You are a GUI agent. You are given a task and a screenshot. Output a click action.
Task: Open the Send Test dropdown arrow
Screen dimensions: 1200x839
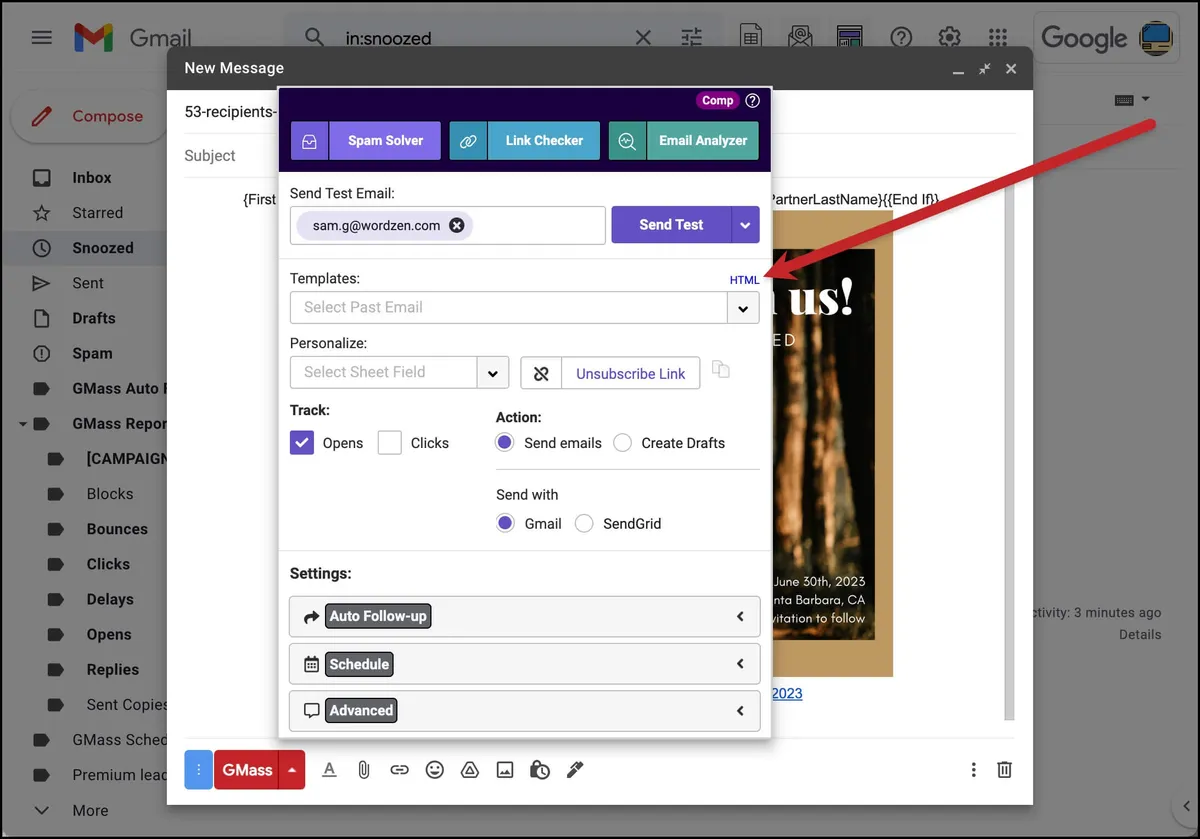pyautogui.click(x=745, y=225)
